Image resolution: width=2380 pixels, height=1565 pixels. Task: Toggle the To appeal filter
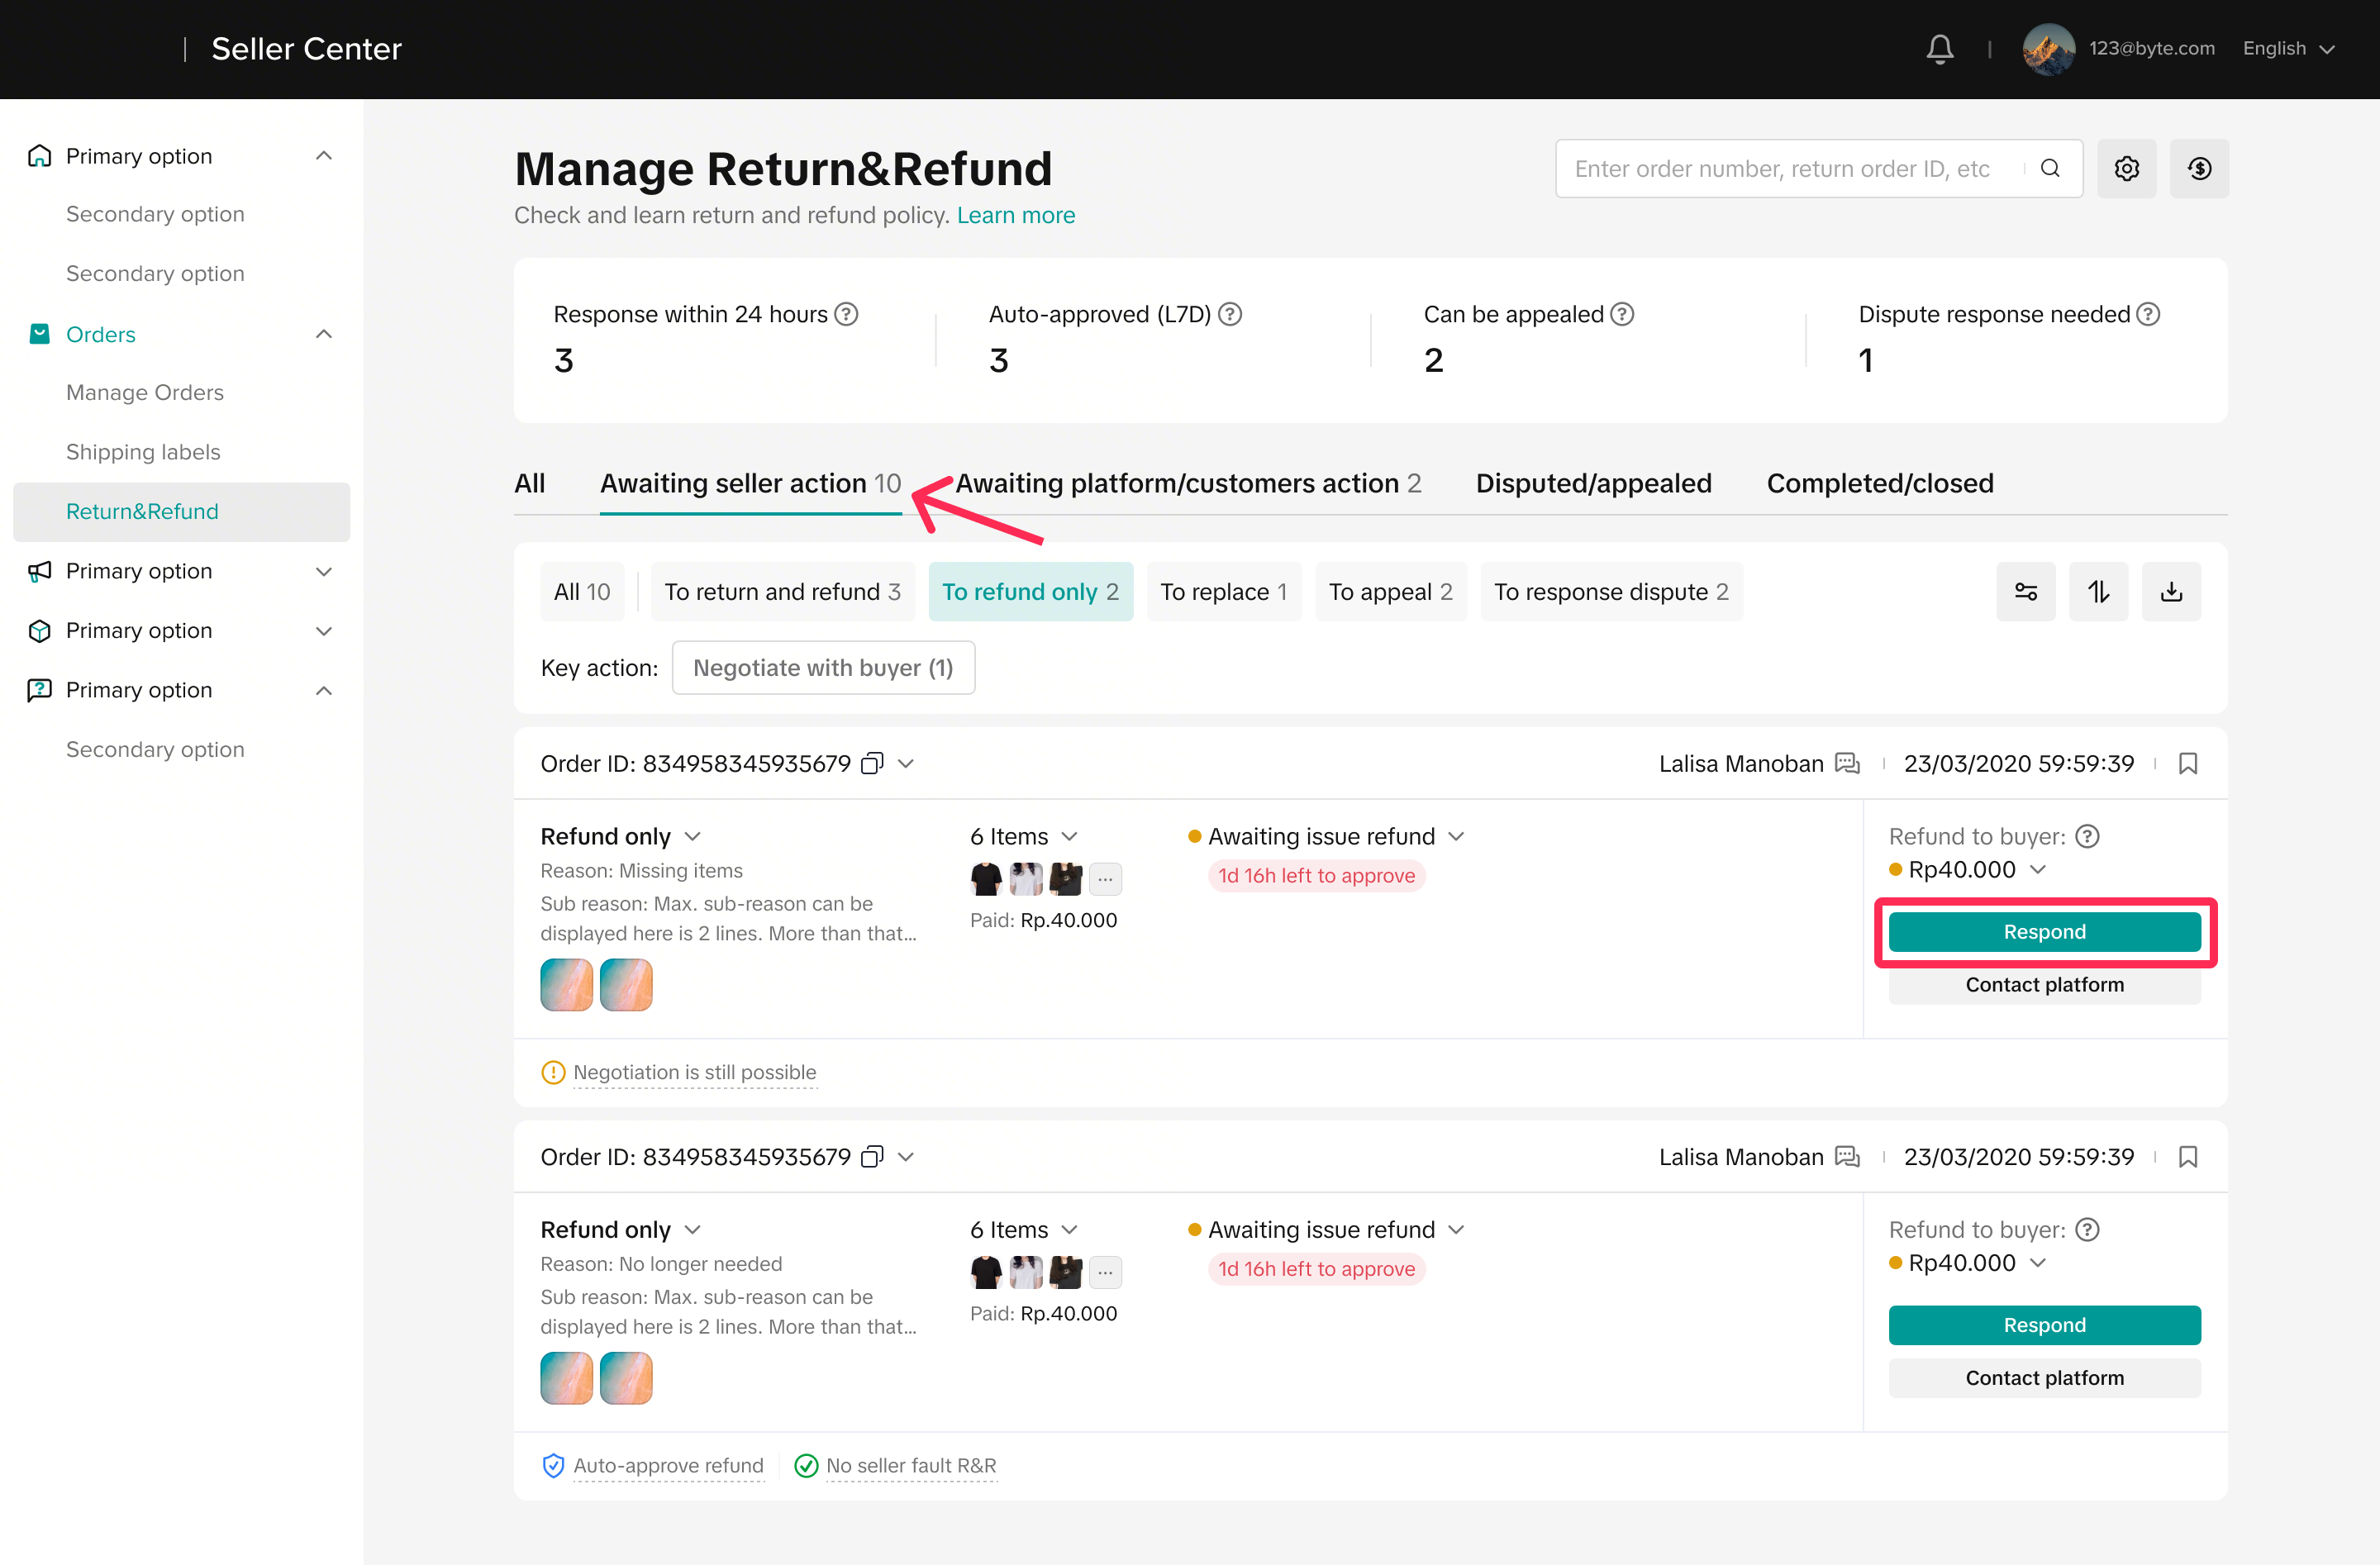coord(1391,592)
